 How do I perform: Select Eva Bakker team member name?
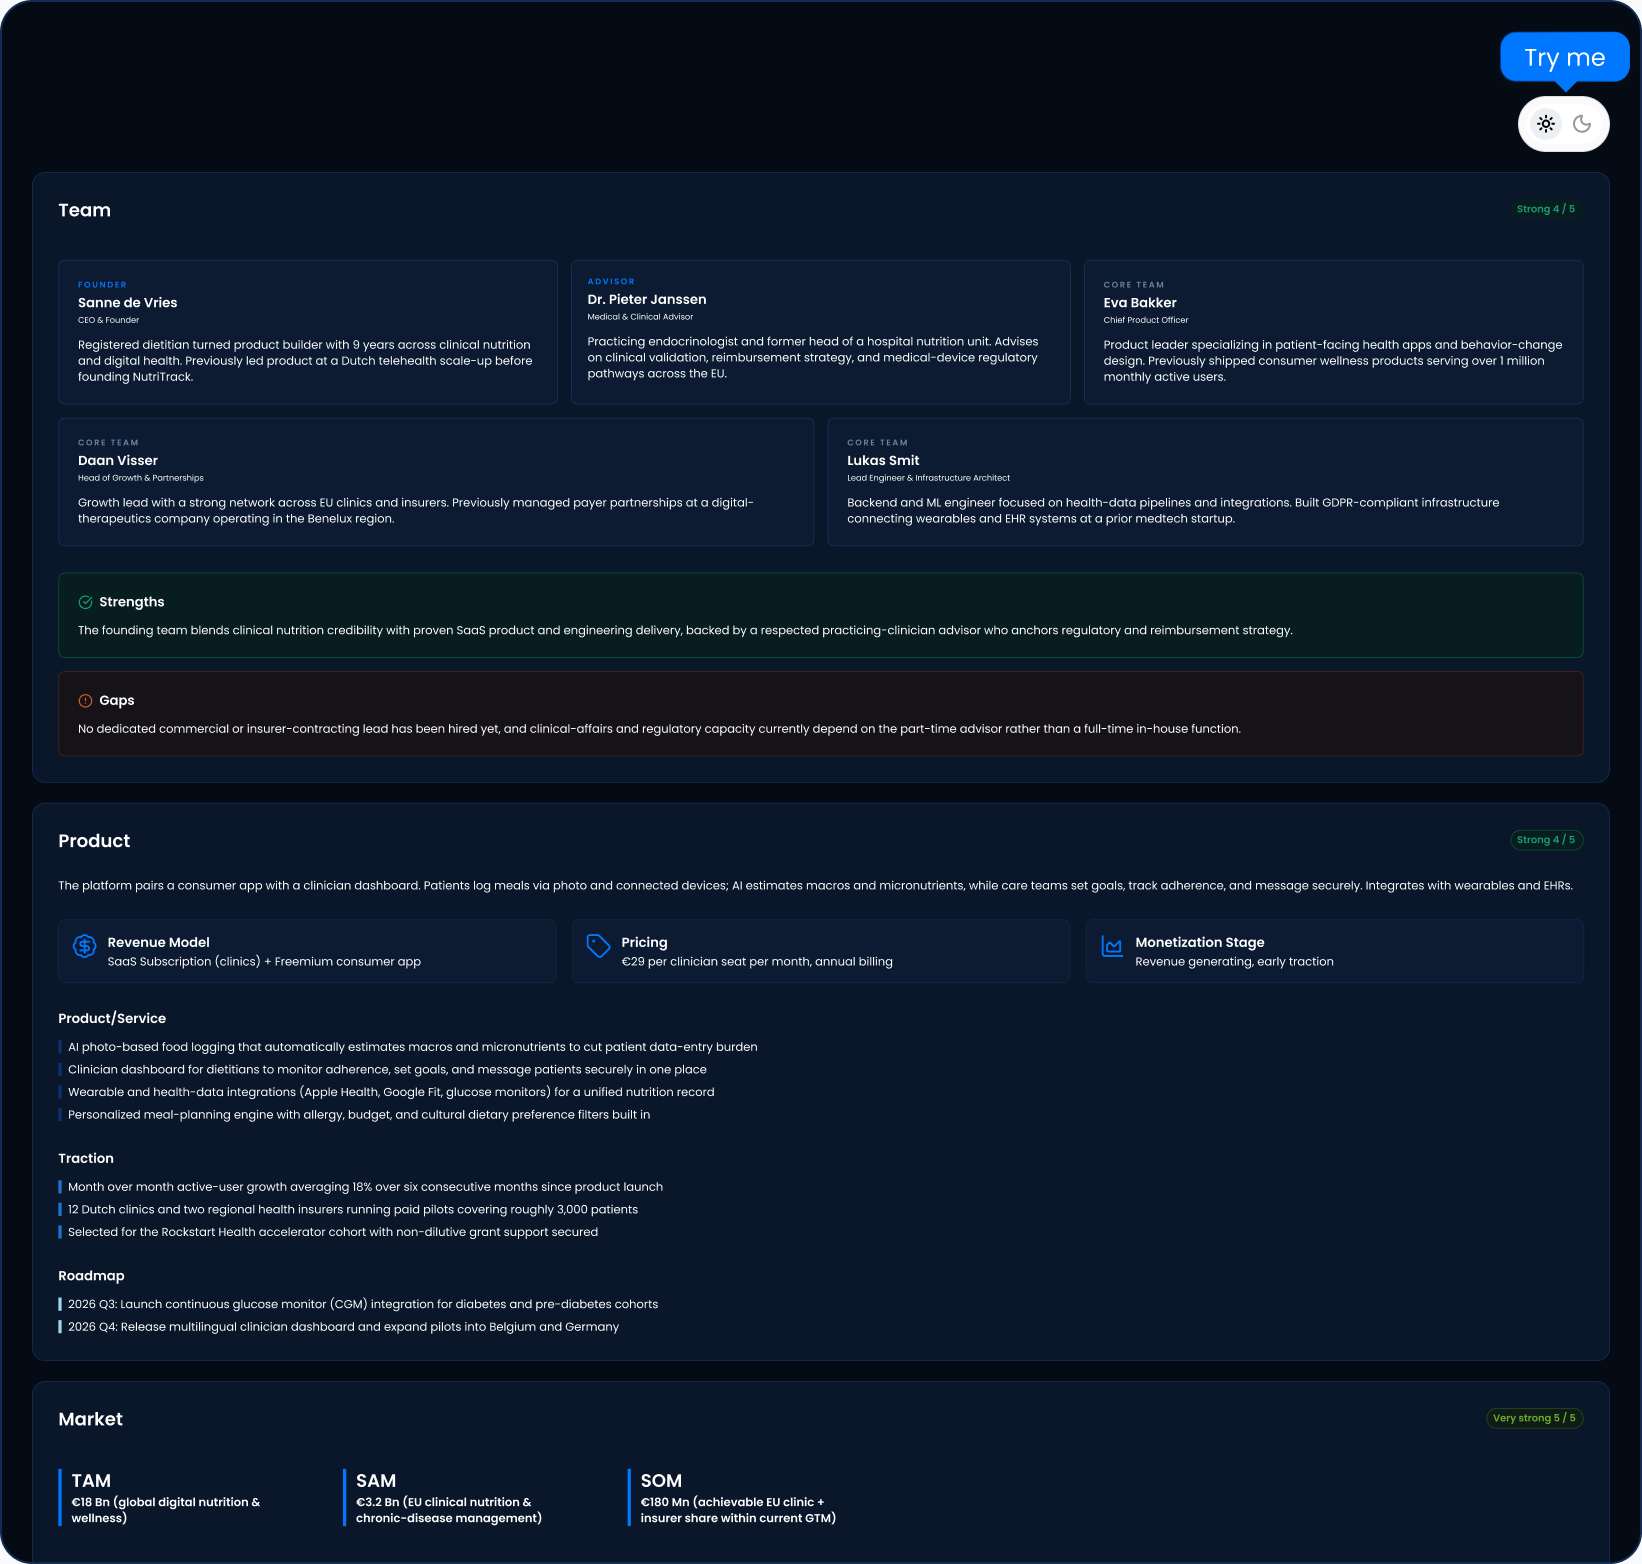tap(1140, 303)
